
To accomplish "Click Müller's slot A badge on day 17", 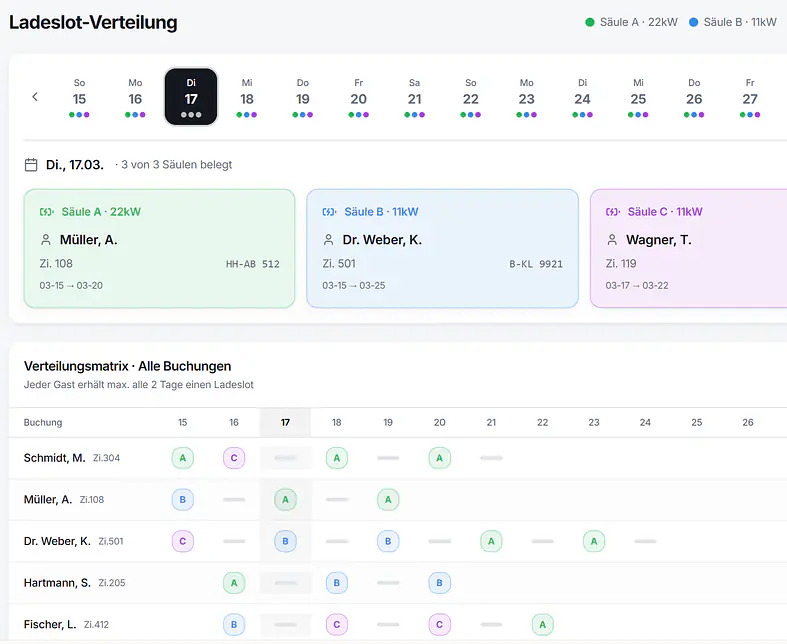I will click(285, 499).
